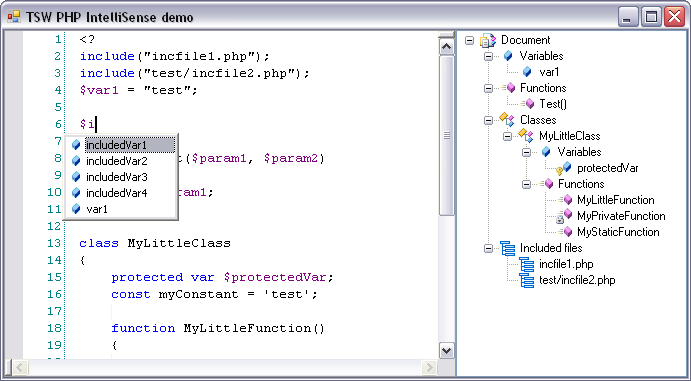Click $protectedVar on line 15
The width and height of the screenshot is (691, 381).
pos(275,277)
